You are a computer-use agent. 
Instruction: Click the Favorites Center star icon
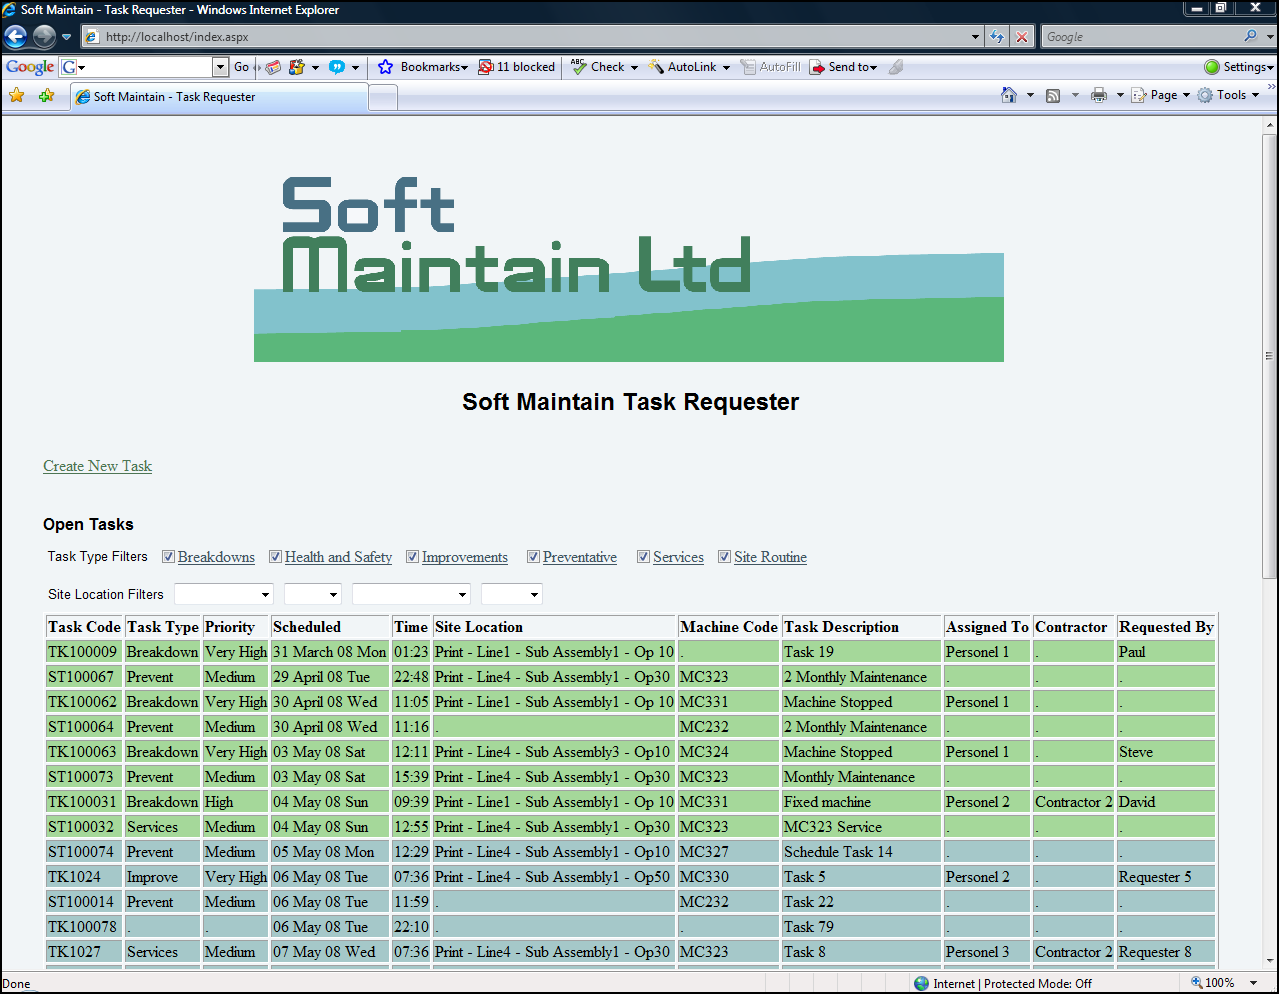click(17, 96)
